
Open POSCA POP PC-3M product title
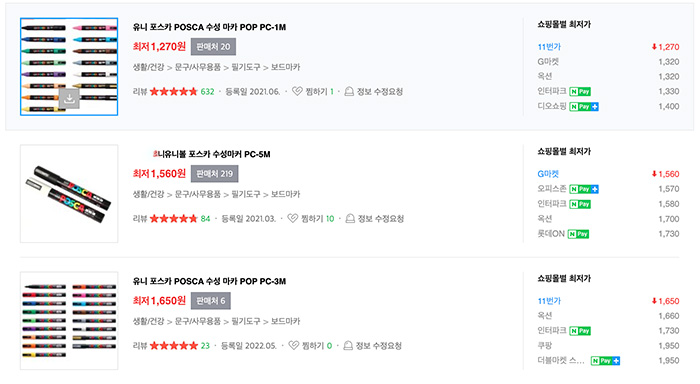pos(209,281)
